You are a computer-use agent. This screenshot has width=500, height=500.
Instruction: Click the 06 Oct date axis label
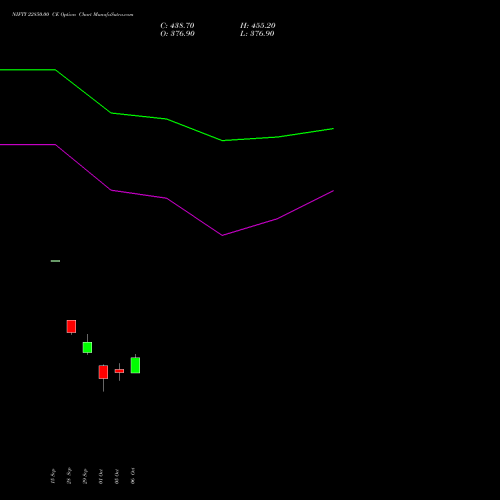pos(133,476)
